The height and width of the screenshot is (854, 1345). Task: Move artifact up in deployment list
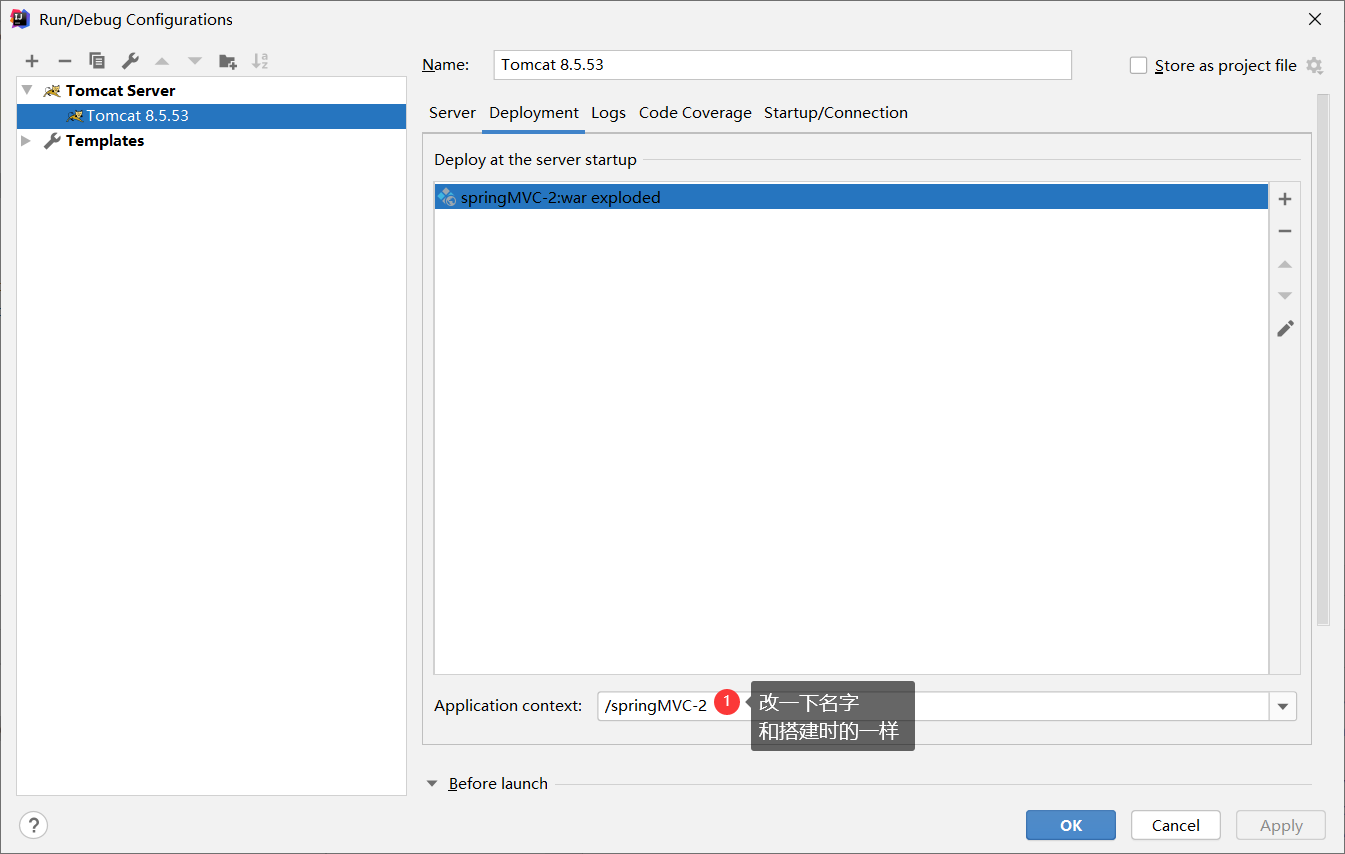pyautogui.click(x=1285, y=264)
